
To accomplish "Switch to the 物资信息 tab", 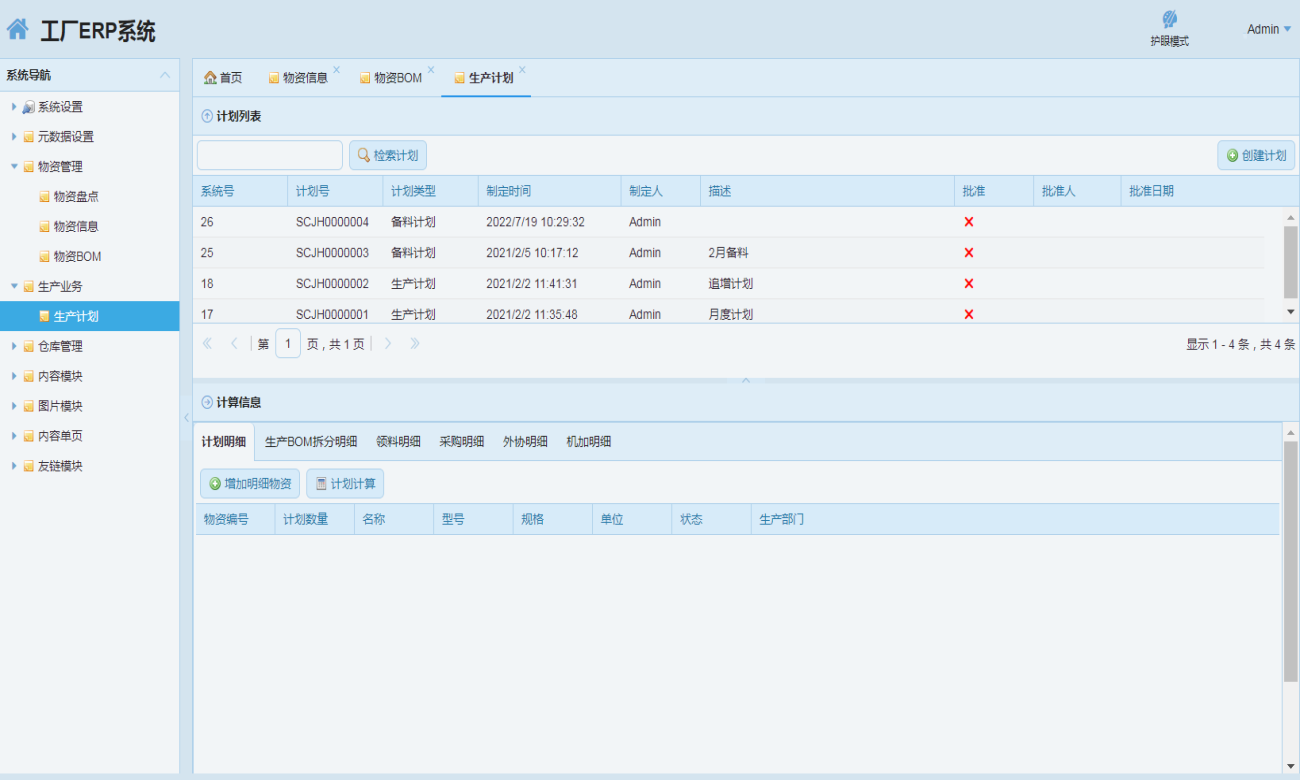I will pyautogui.click(x=298, y=78).
